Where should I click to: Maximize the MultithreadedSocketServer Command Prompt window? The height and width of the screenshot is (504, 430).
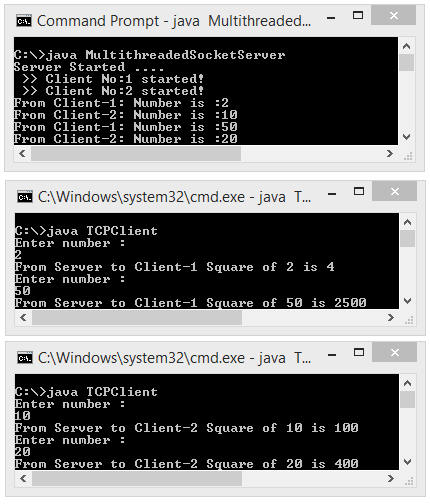coord(358,15)
